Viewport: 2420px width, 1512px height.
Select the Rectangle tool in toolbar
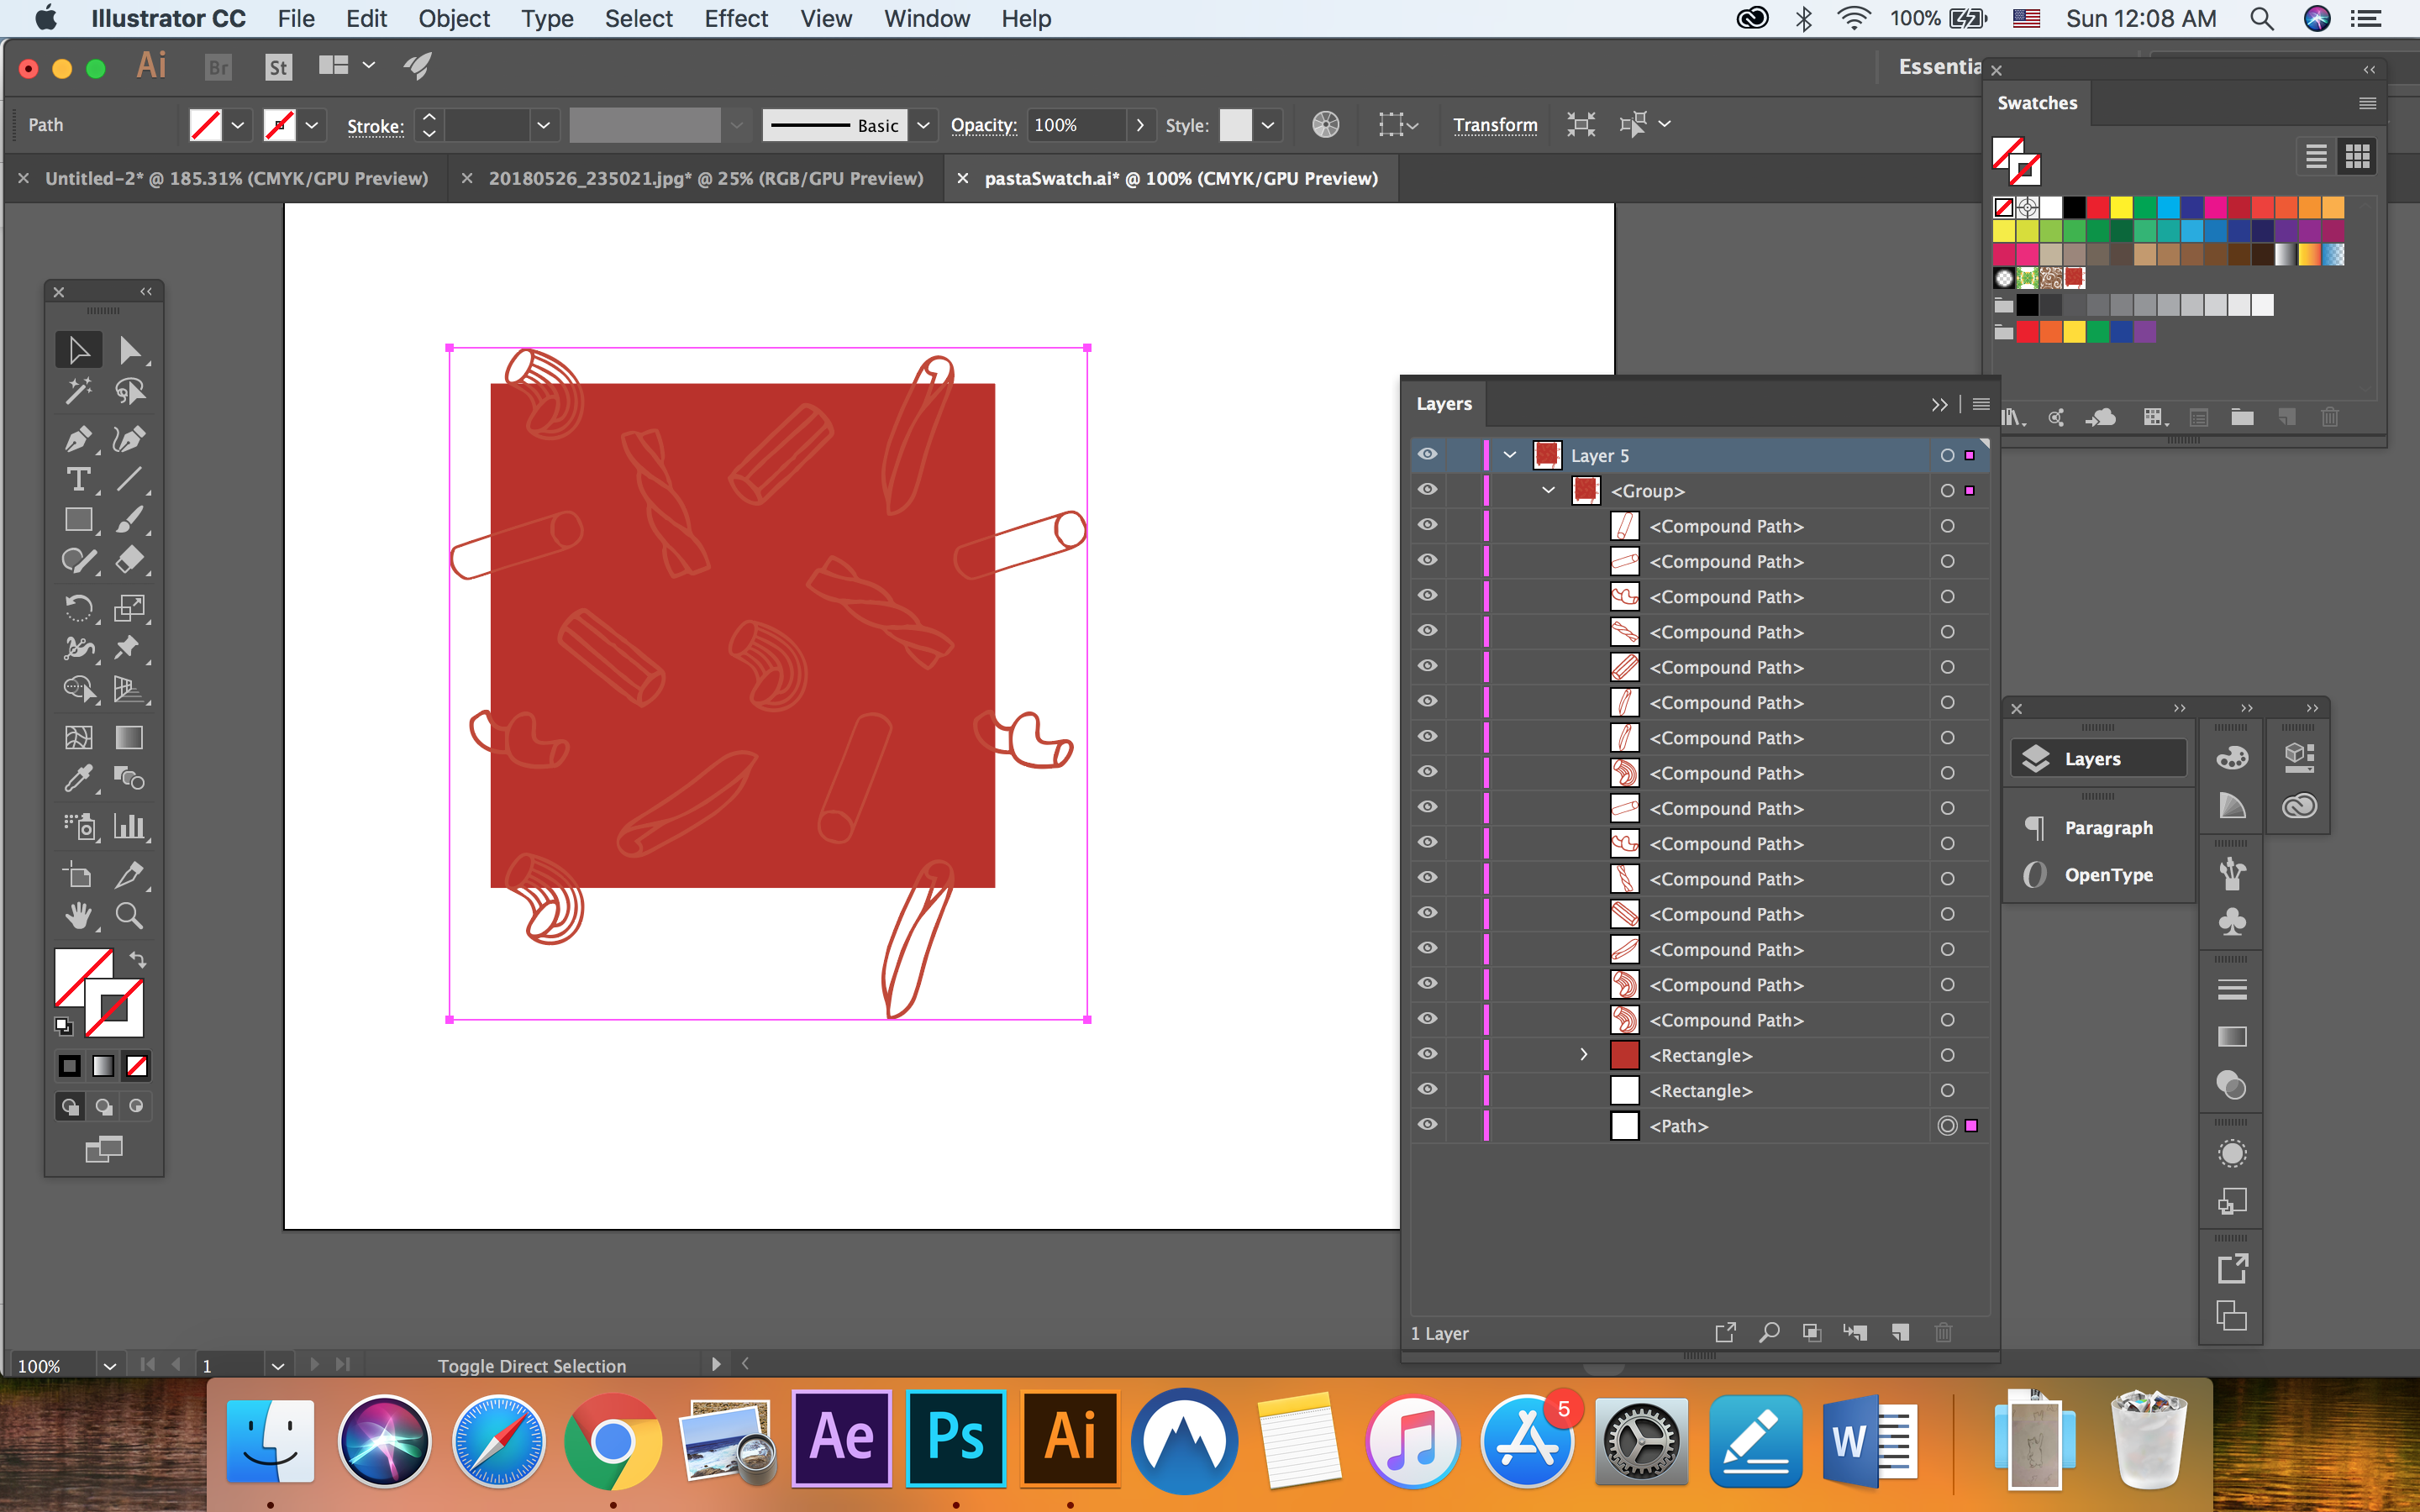[78, 517]
